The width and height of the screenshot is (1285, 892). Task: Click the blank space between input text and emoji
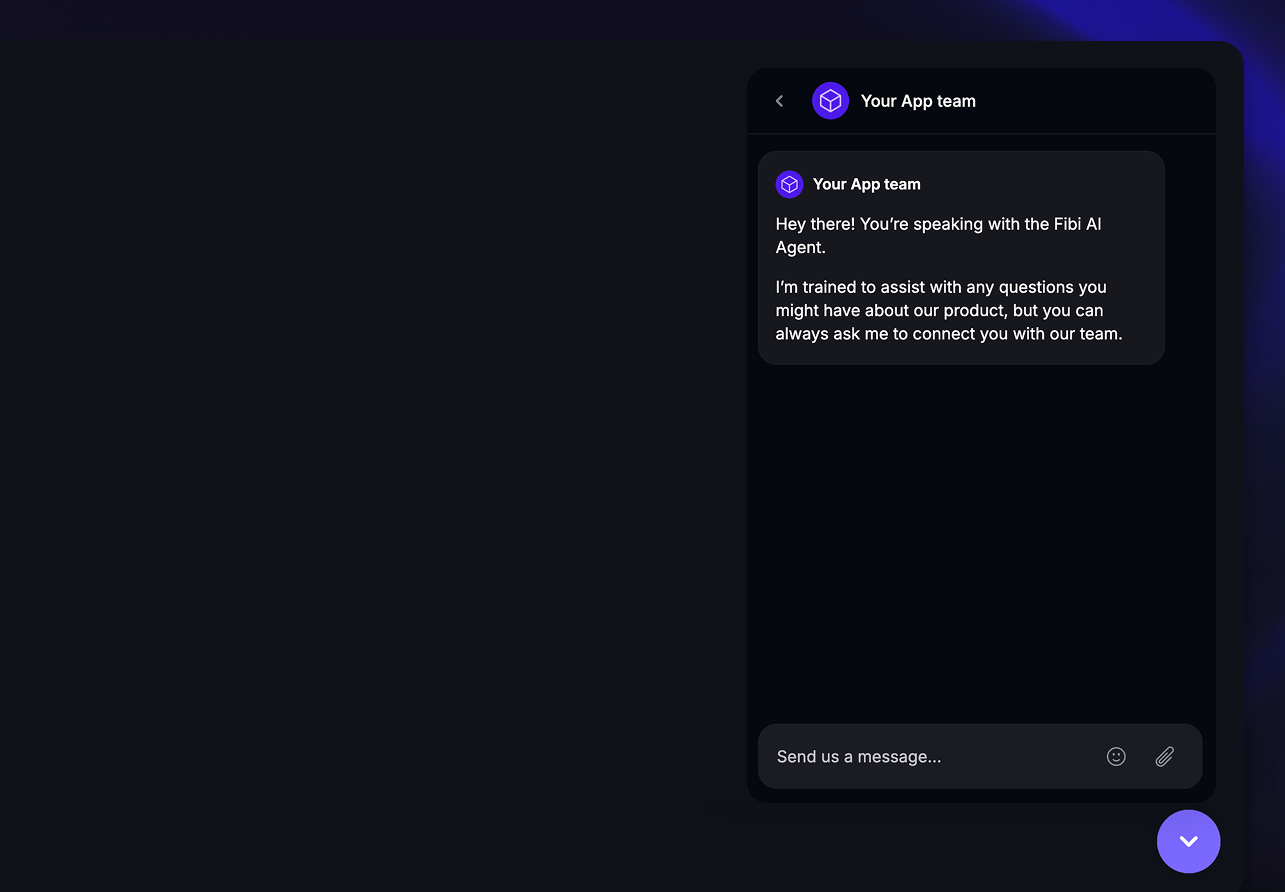[x=1020, y=757]
